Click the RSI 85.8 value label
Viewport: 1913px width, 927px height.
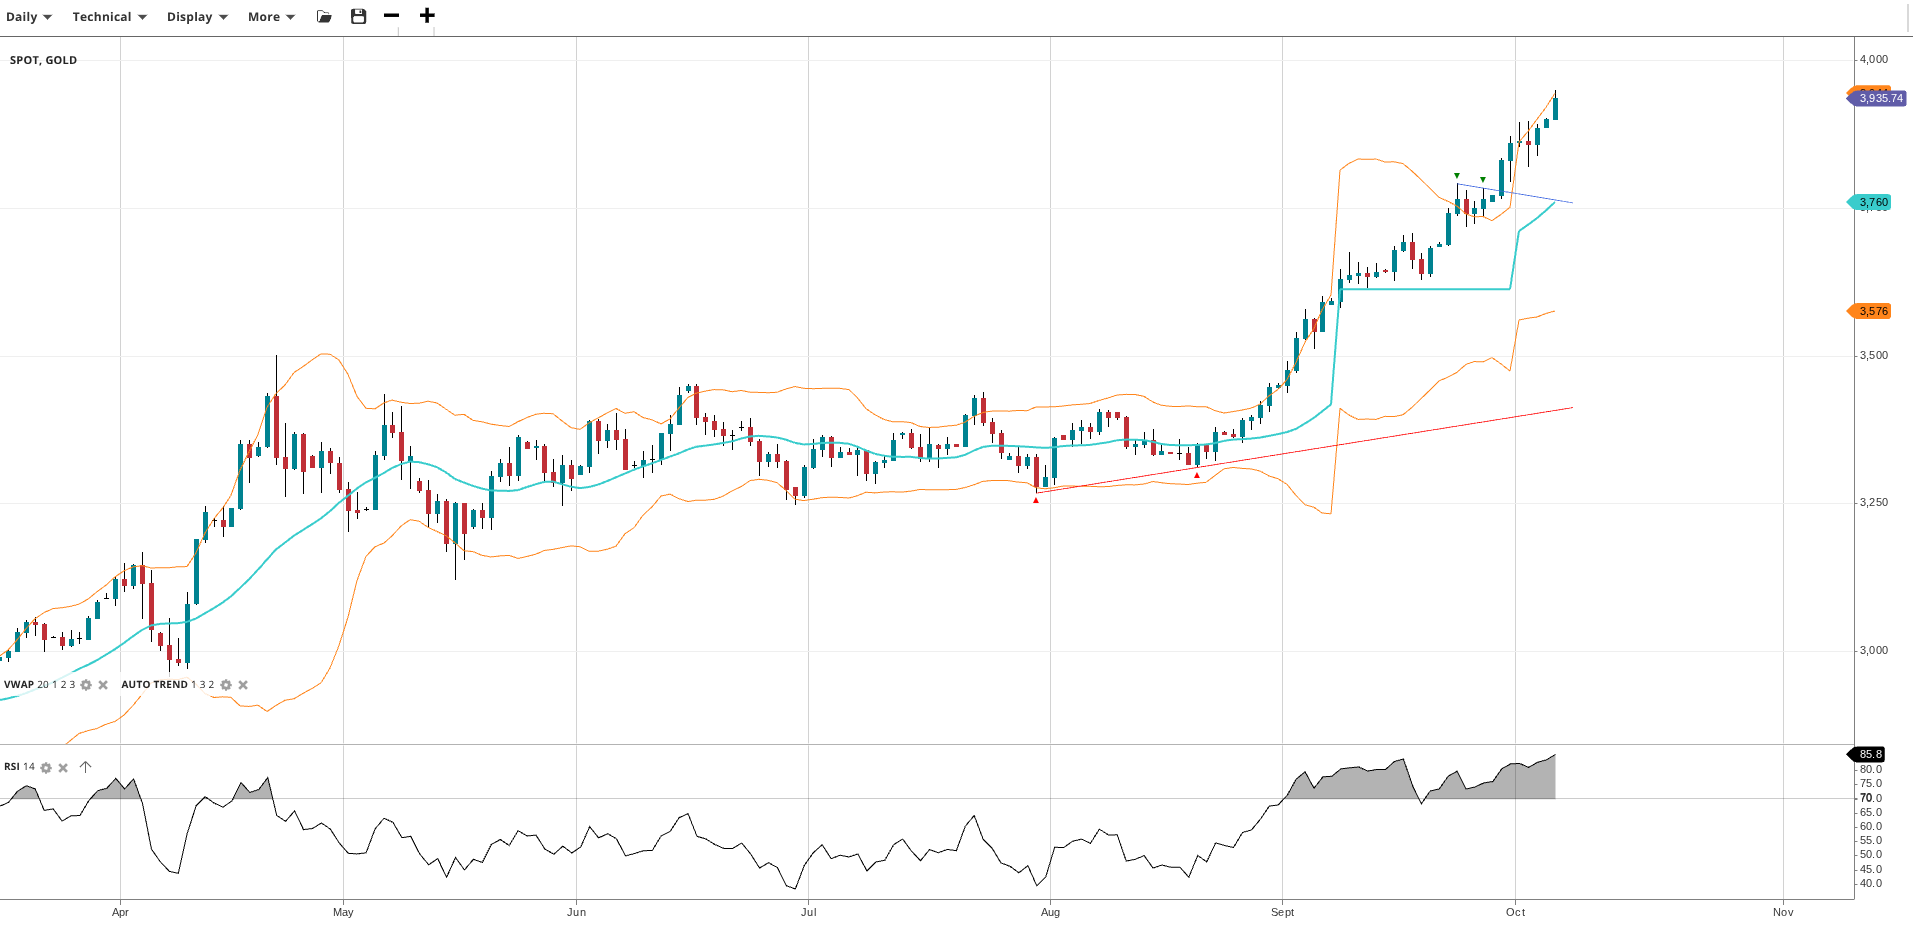[x=1869, y=754]
